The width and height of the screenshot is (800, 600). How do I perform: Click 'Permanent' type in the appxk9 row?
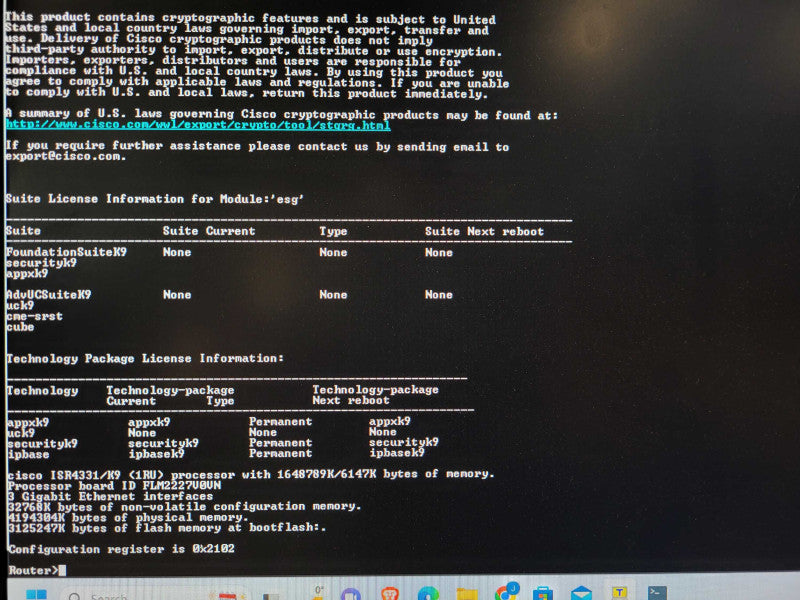tap(280, 422)
